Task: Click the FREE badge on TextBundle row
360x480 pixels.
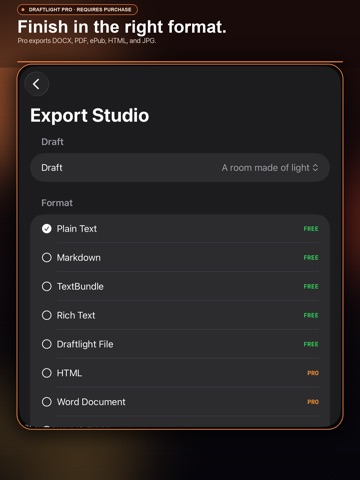Action: tap(311, 286)
